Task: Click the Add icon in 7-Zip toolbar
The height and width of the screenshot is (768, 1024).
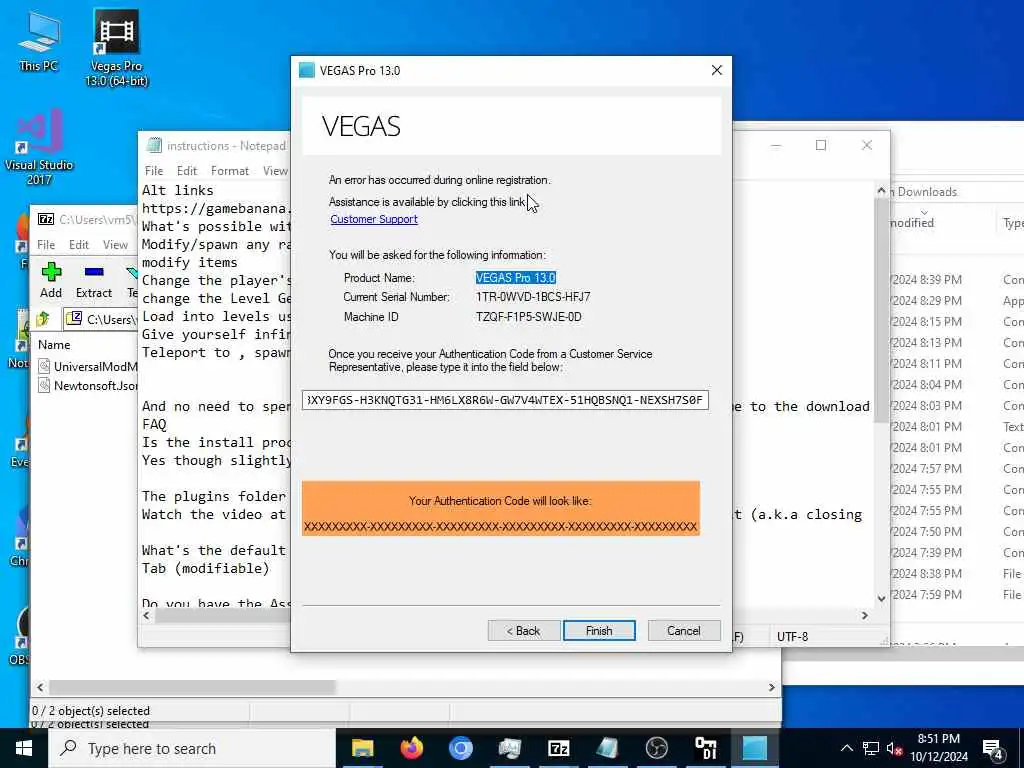Action: [x=51, y=280]
